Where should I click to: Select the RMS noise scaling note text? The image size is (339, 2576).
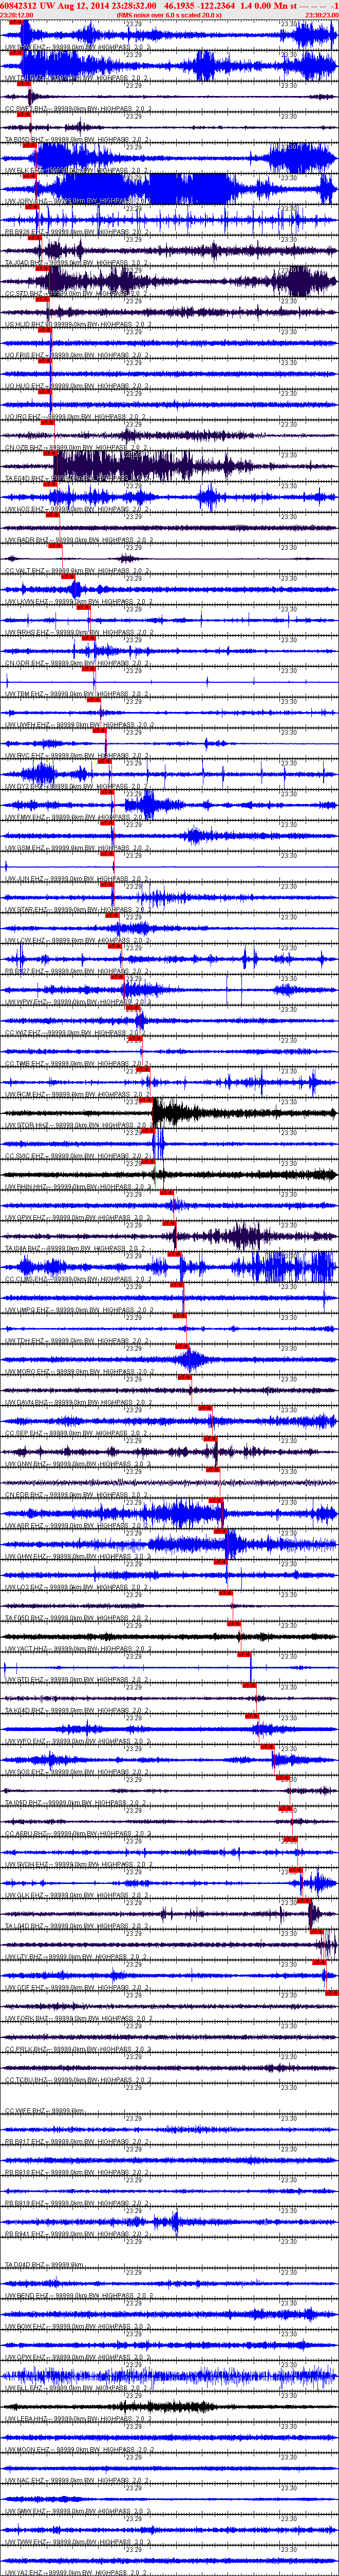(x=169, y=15)
